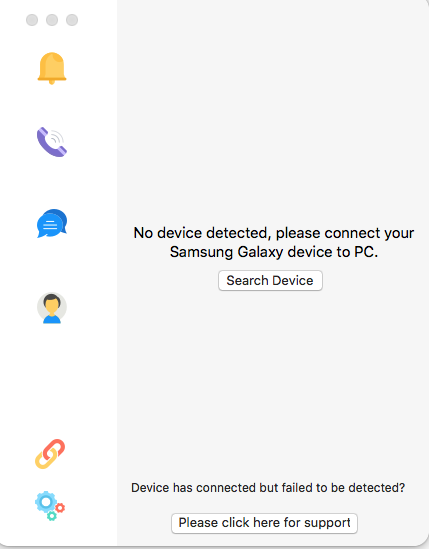429x549 pixels.
Task: Open the messages chat bubbles section
Action: tap(52, 223)
